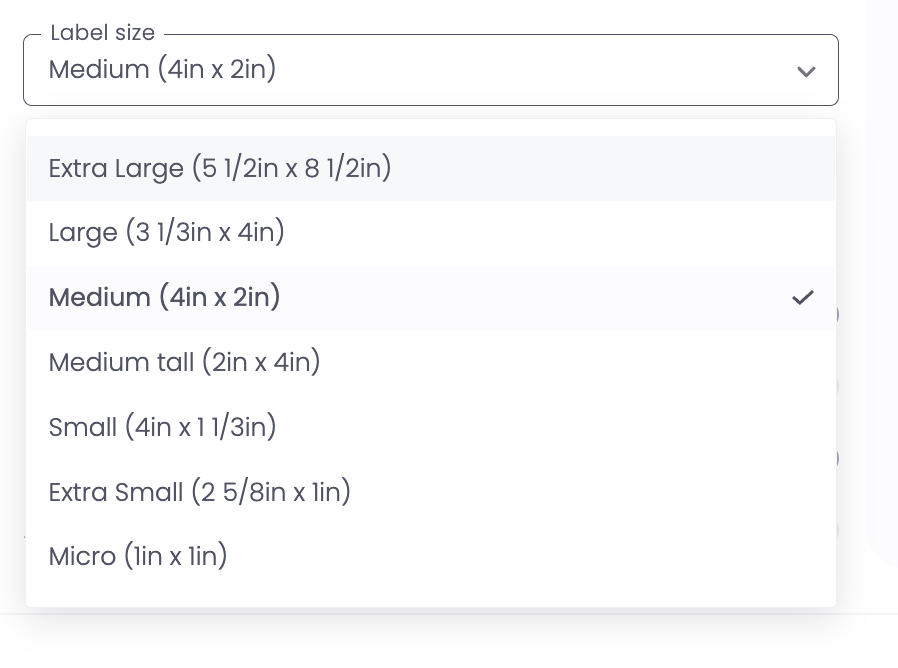Image resolution: width=898 pixels, height=668 pixels.
Task: Close the size list using the down chevron
Action: [x=806, y=71]
